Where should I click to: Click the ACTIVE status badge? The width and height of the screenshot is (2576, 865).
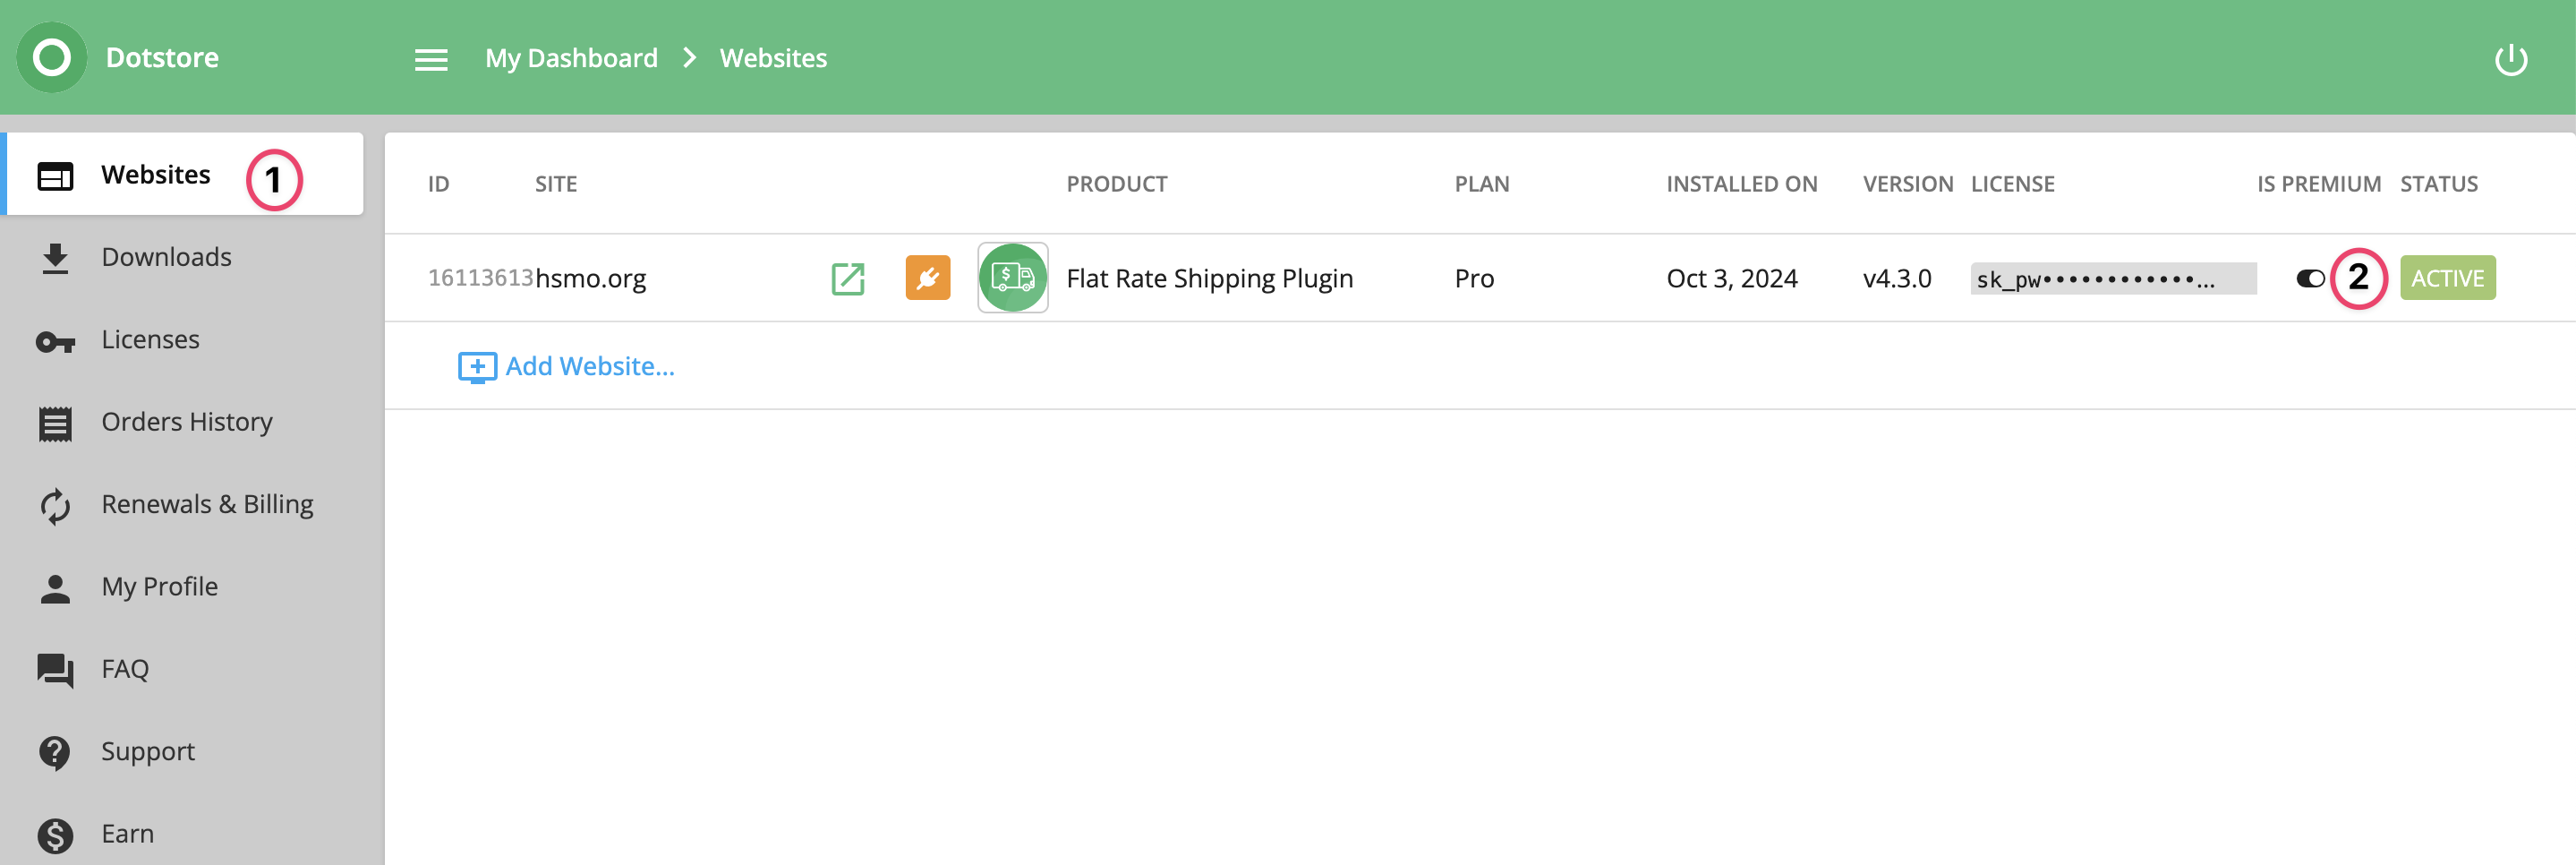[2448, 278]
